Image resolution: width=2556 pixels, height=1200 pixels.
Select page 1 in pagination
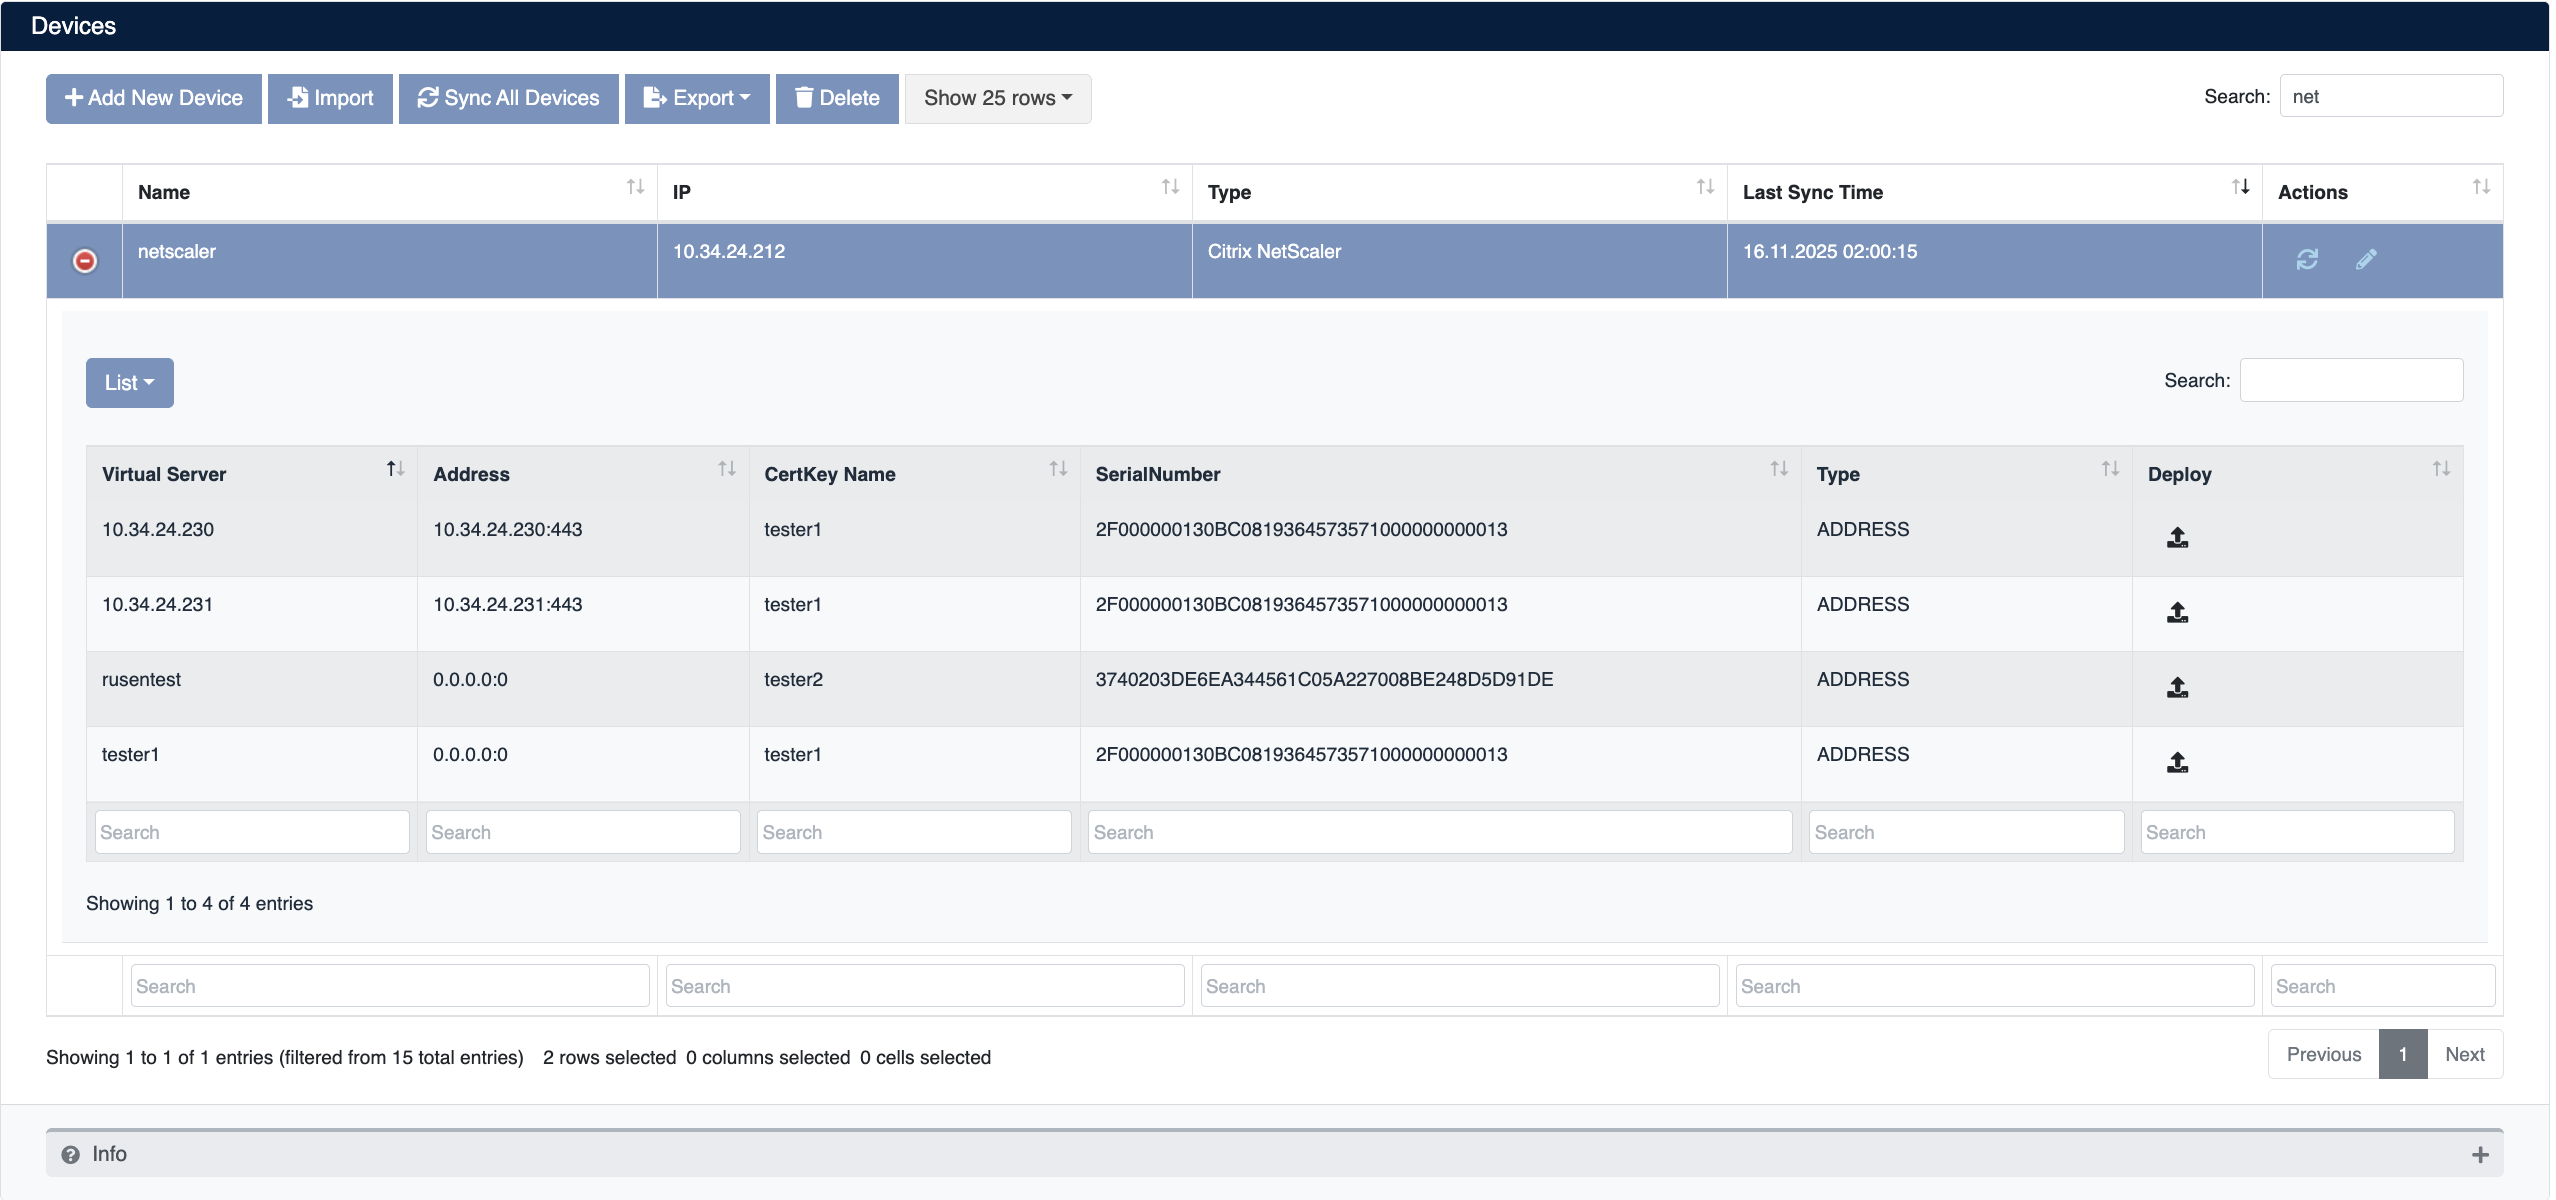(x=2403, y=1054)
